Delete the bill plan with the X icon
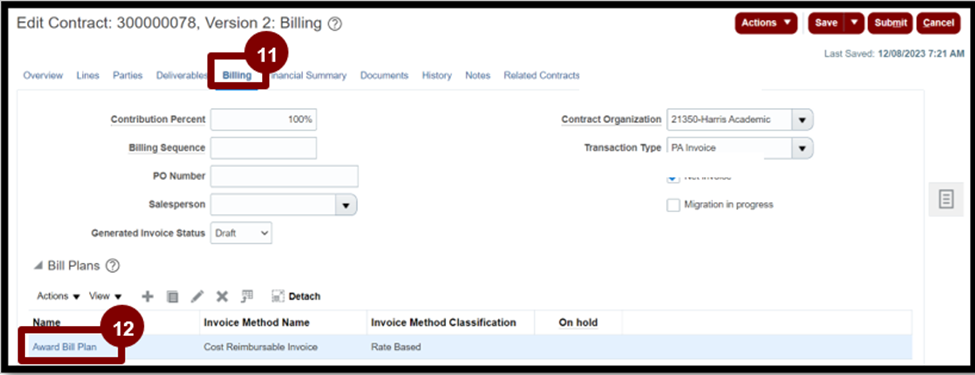975x375 pixels. pyautogui.click(x=221, y=297)
